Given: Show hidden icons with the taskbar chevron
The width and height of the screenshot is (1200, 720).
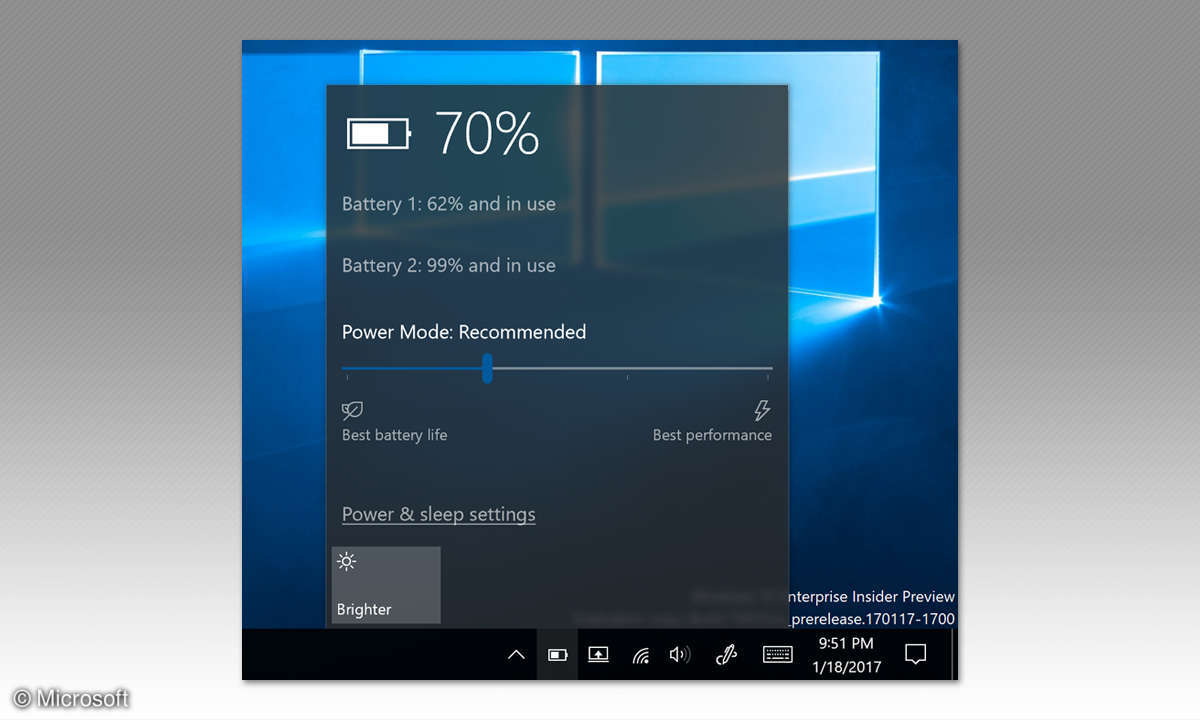Looking at the screenshot, I should tap(516, 655).
